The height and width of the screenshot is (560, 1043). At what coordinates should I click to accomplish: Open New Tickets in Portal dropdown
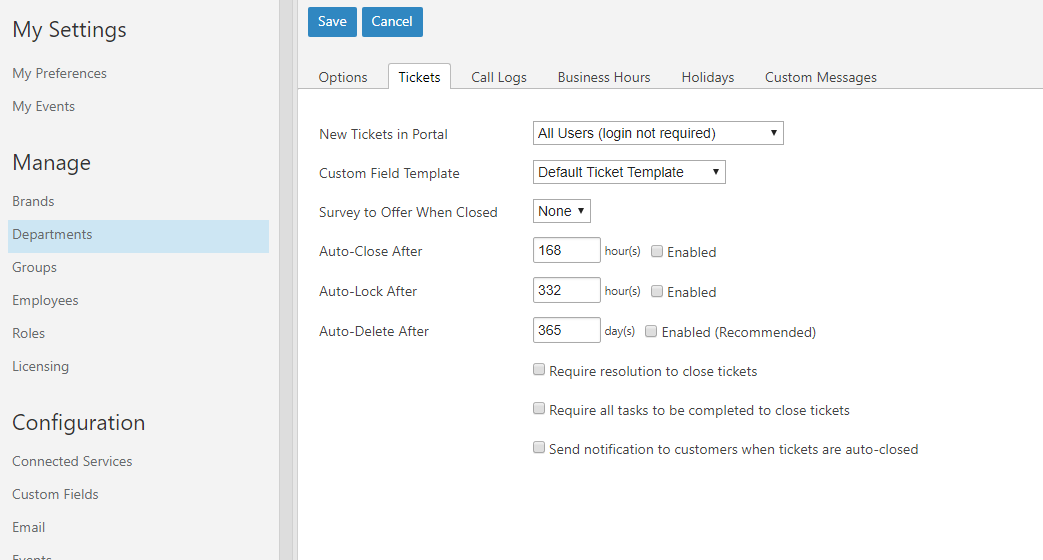(658, 133)
